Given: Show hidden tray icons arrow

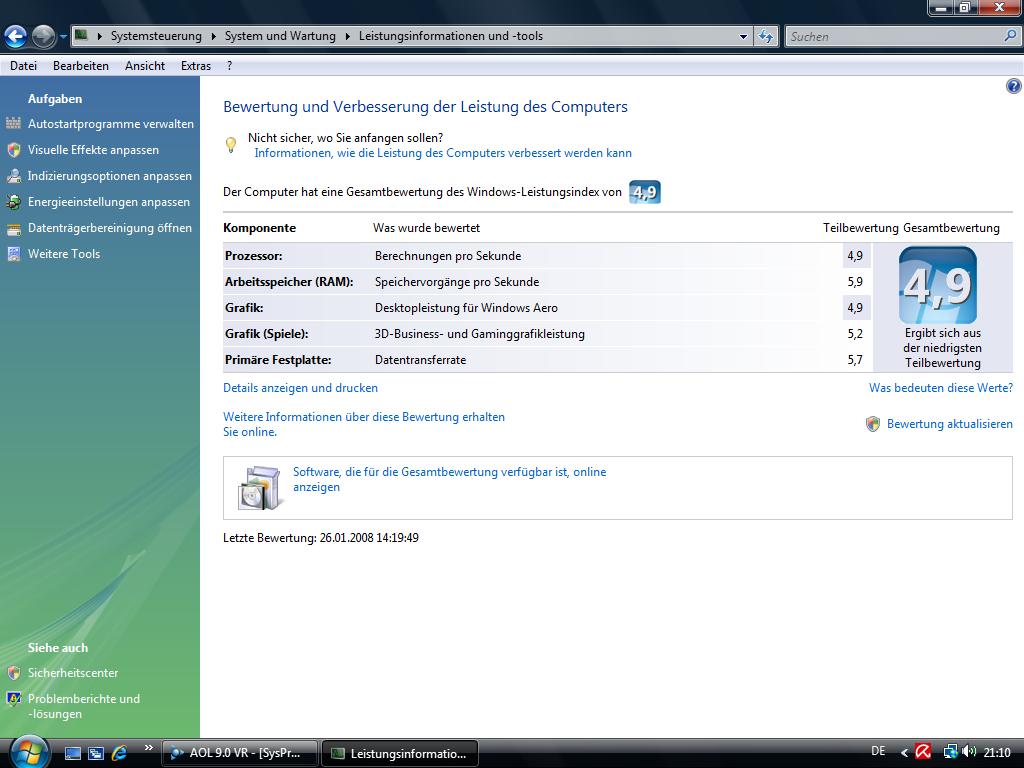Looking at the screenshot, I should (904, 753).
